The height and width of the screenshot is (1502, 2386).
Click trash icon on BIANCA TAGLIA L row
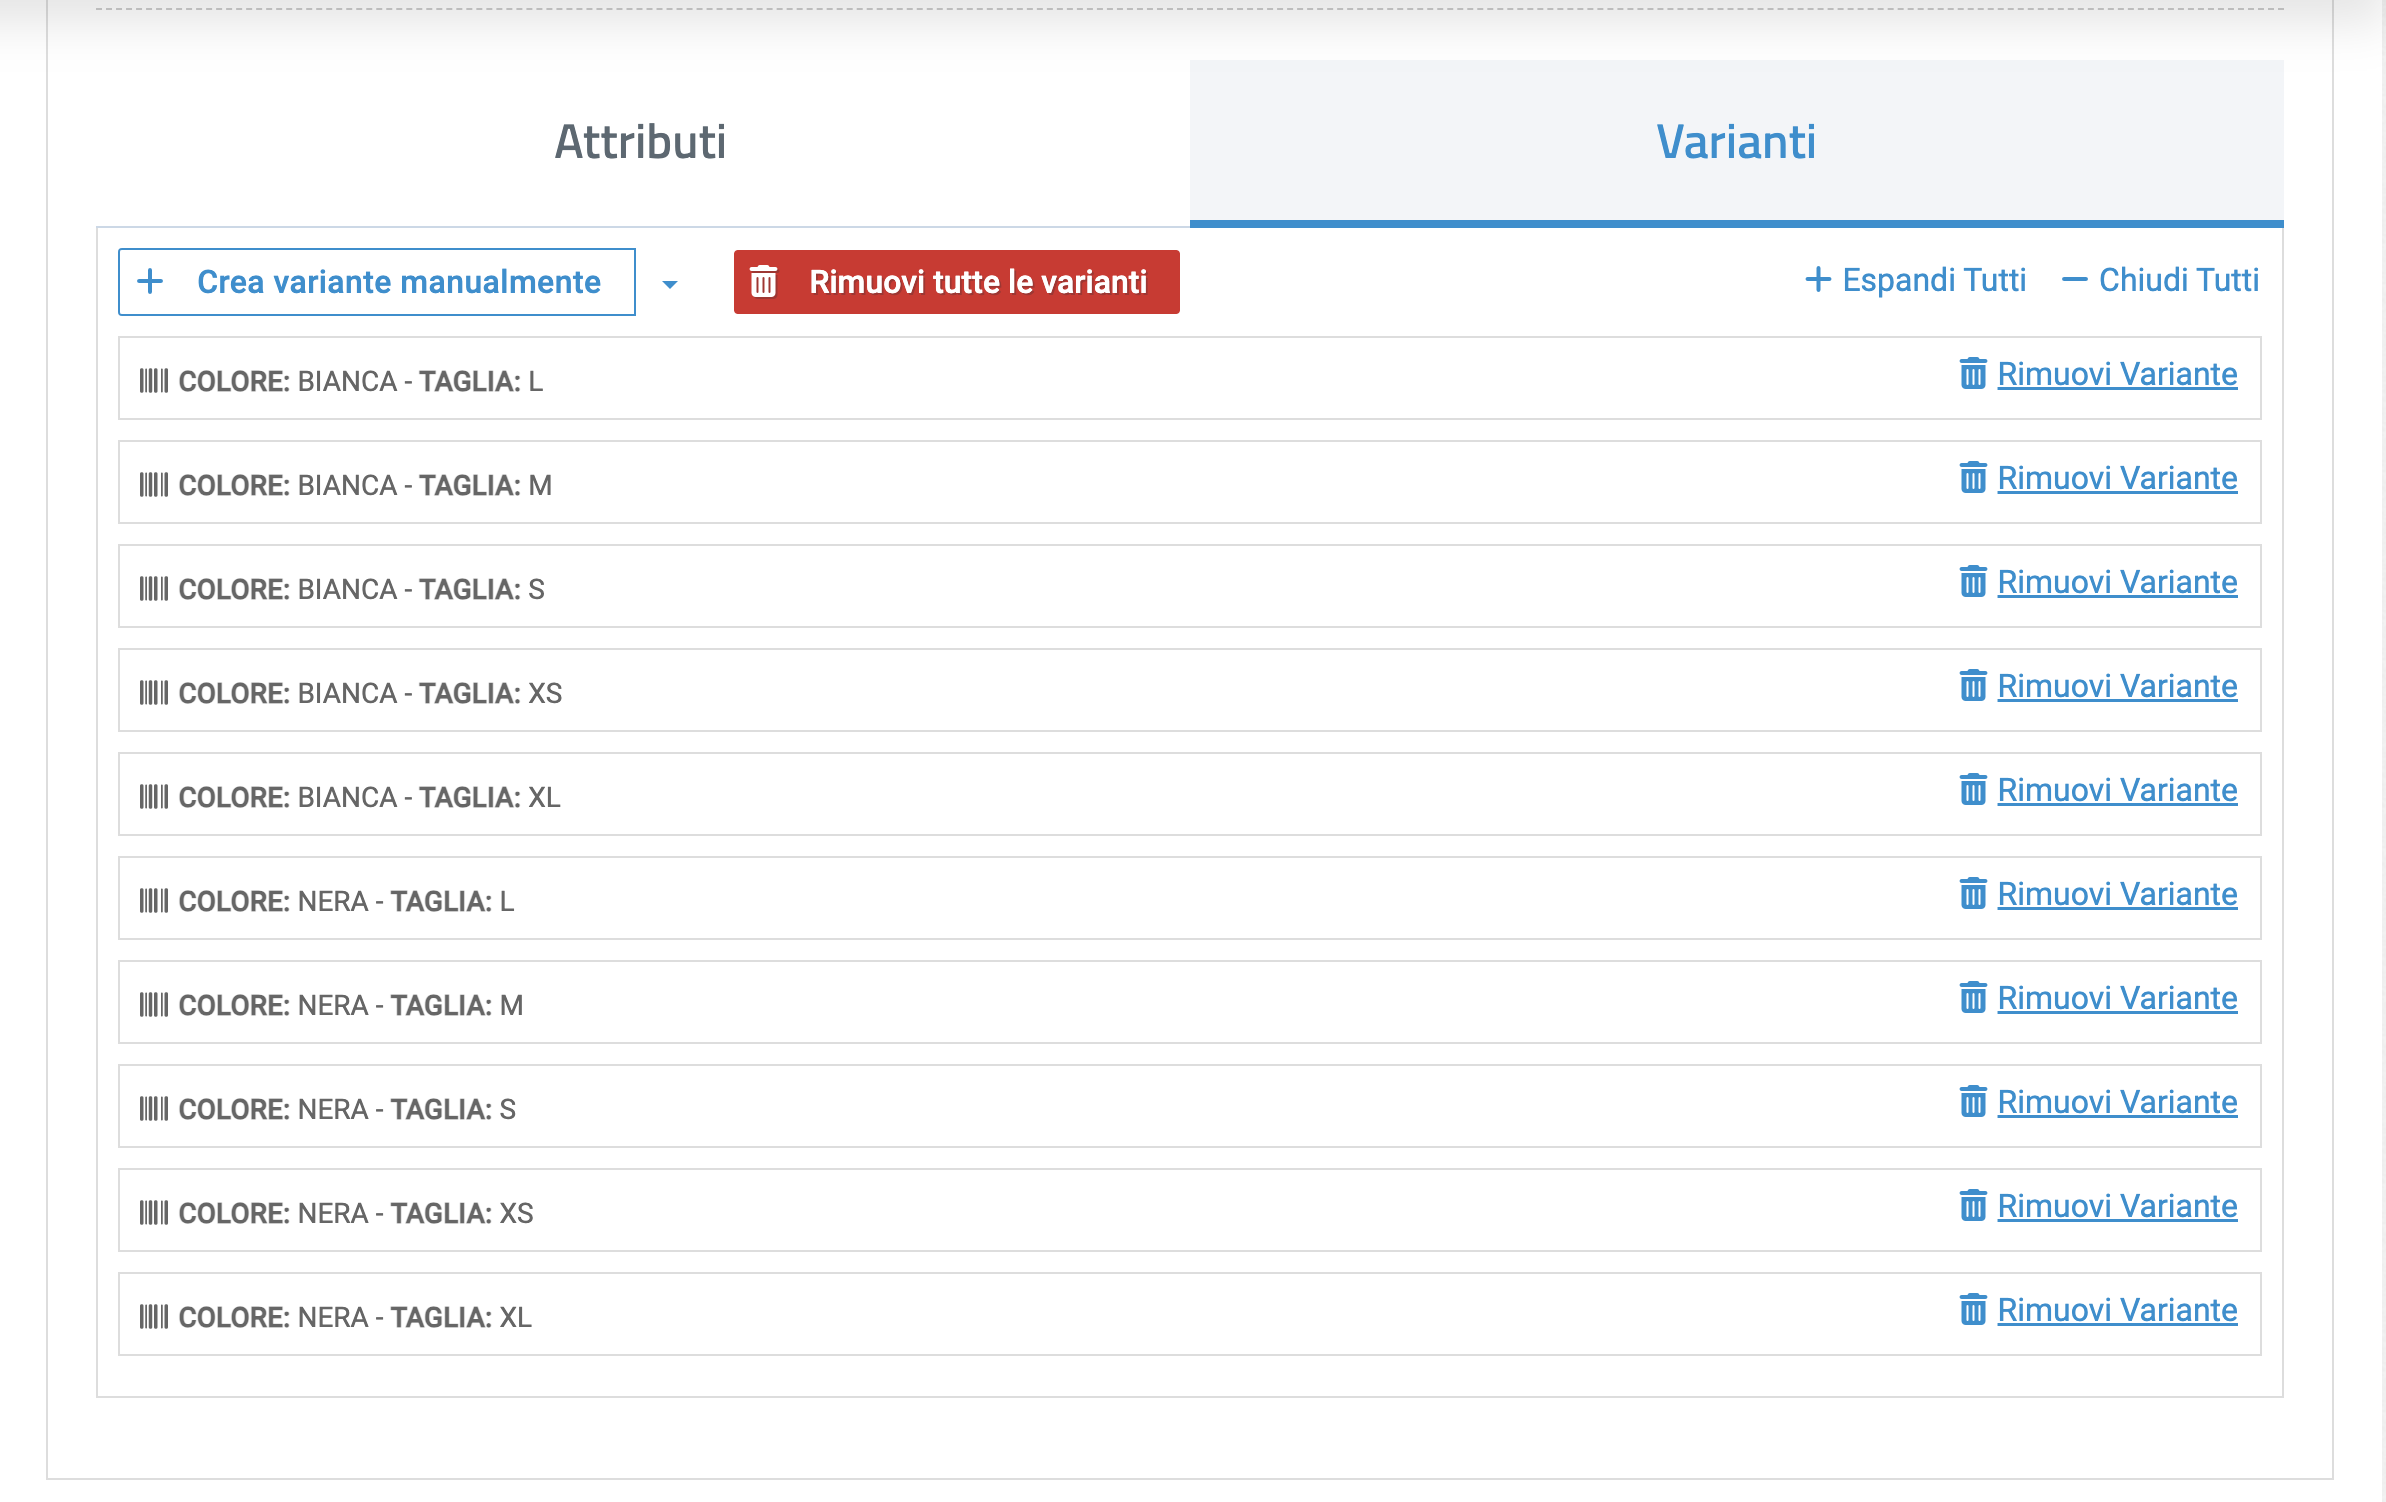click(x=1973, y=373)
